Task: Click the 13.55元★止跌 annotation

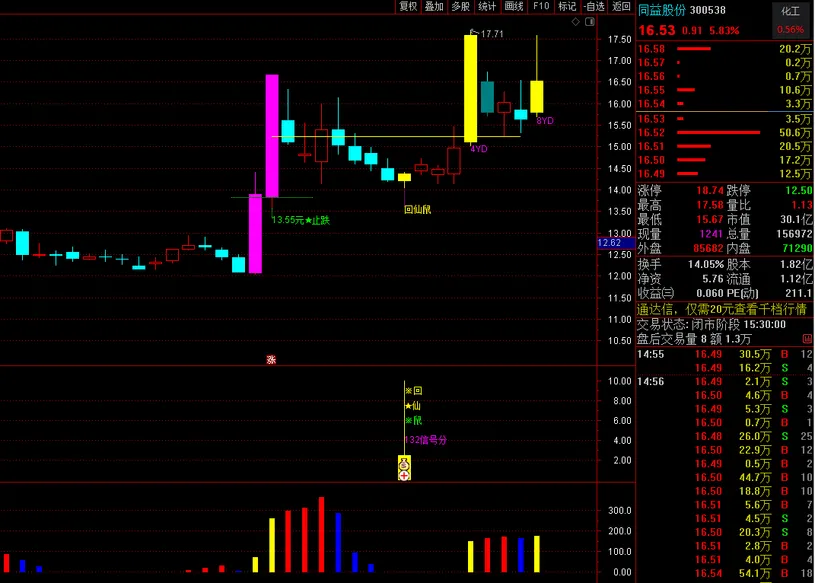Action: 300,220
